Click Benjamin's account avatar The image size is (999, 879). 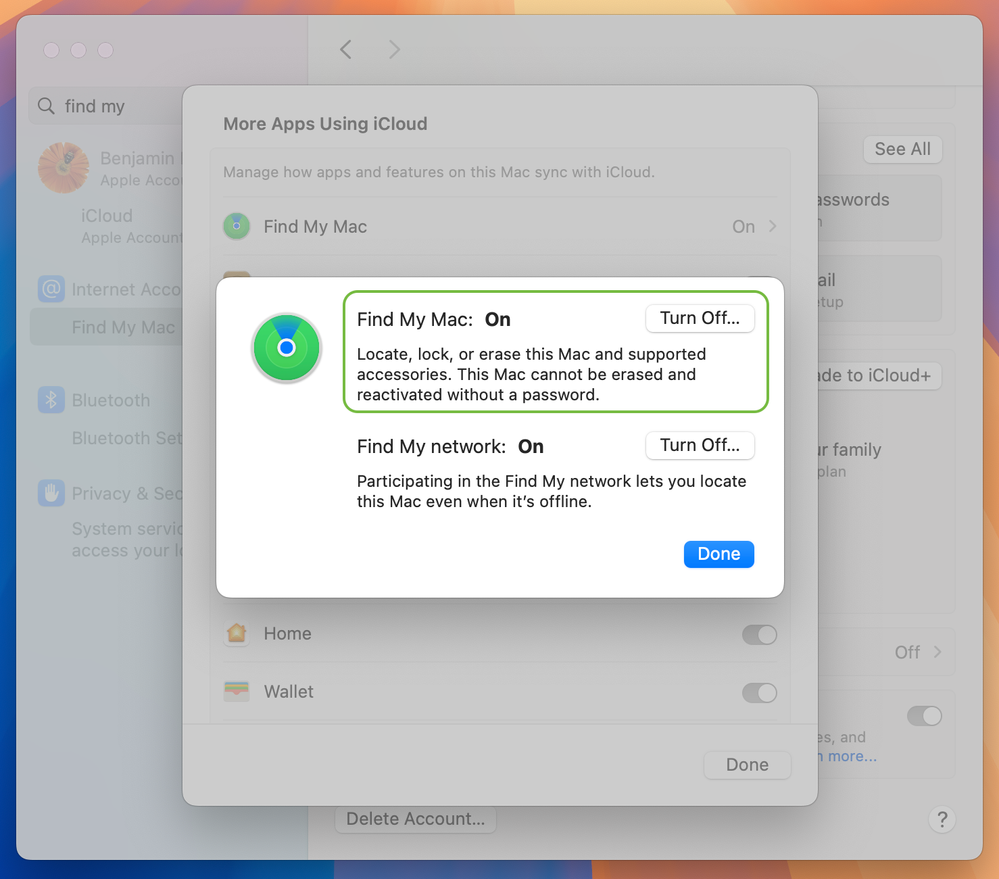coord(63,168)
